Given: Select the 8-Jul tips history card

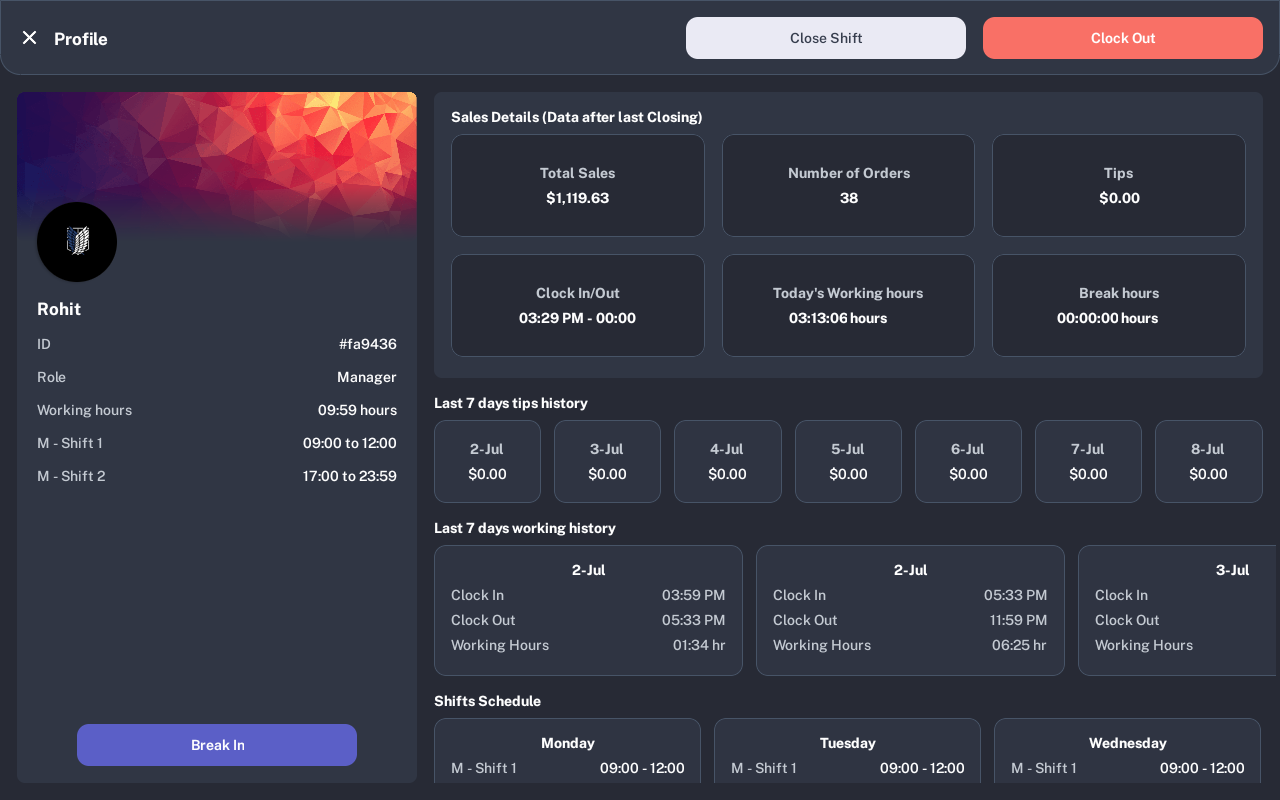Looking at the screenshot, I should [1208, 462].
